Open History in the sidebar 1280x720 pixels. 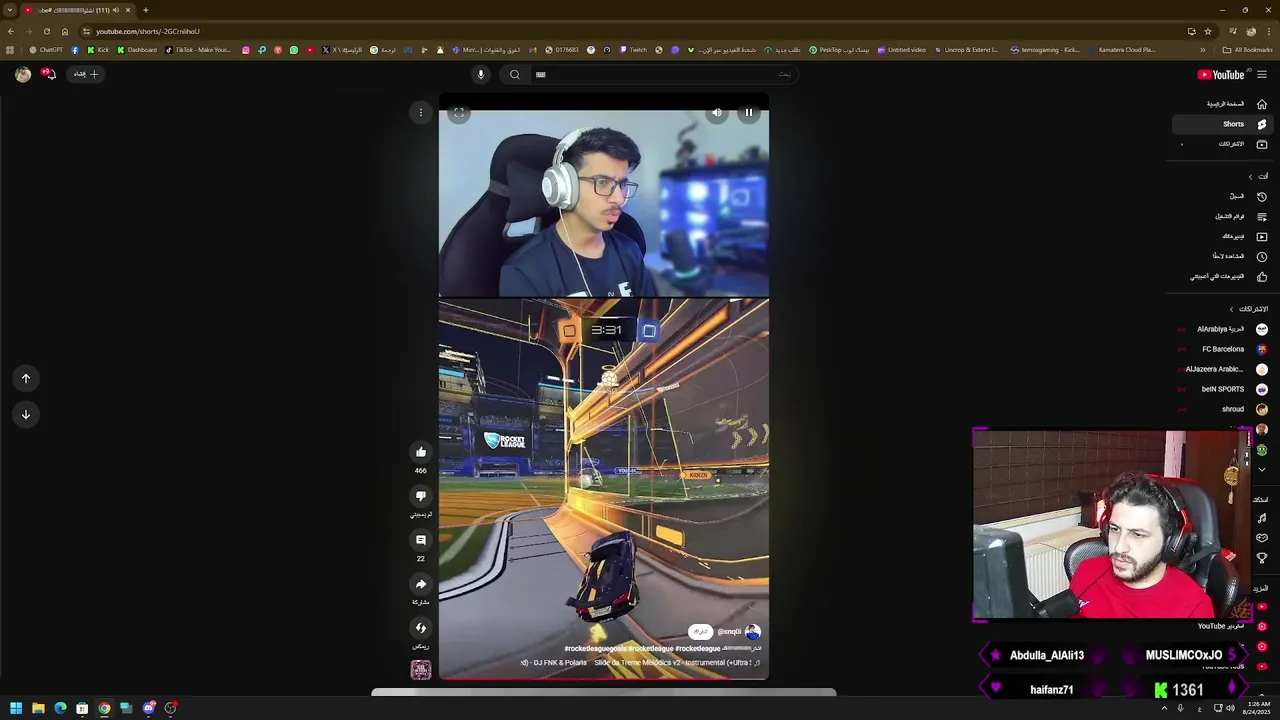tap(1221, 196)
